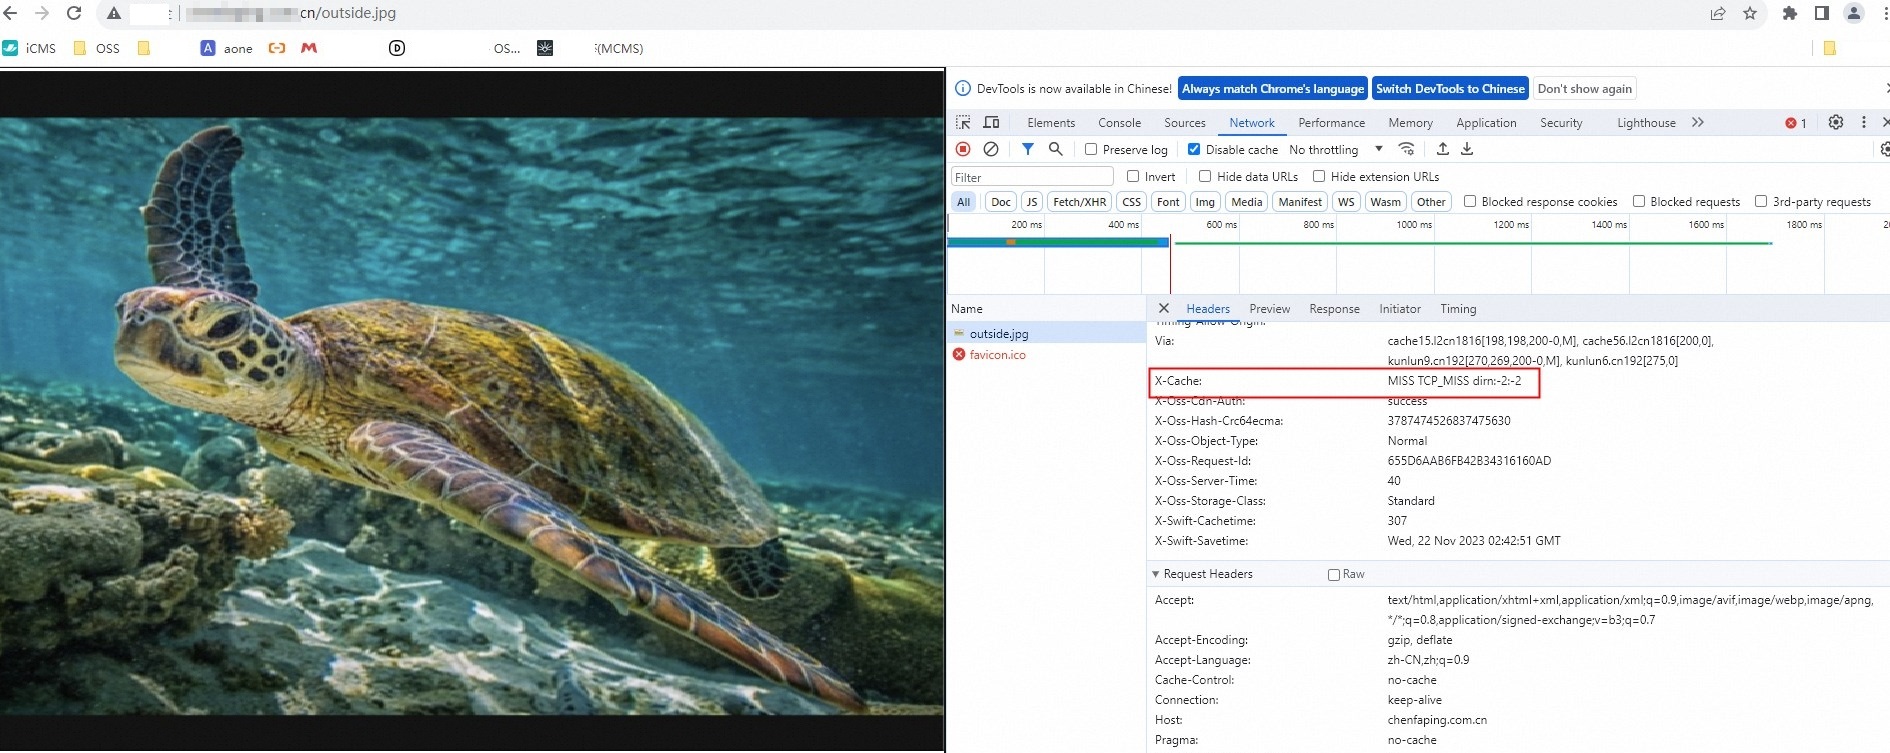This screenshot has width=1890, height=753.
Task: Open the Sources panel
Action: (1185, 123)
